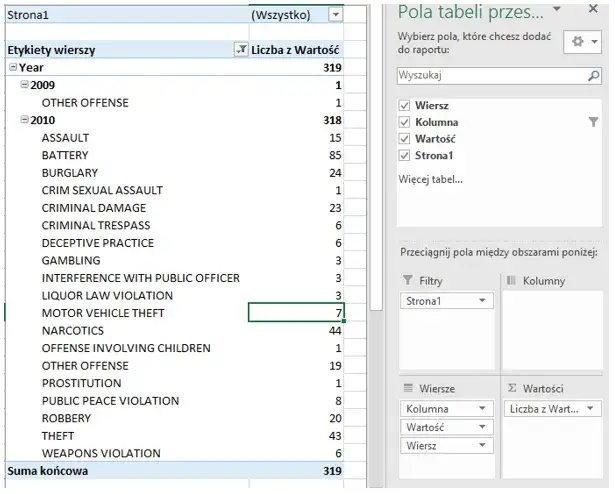Open the Kolumna field menu in Wiersze area
The image size is (615, 494).
click(x=484, y=408)
